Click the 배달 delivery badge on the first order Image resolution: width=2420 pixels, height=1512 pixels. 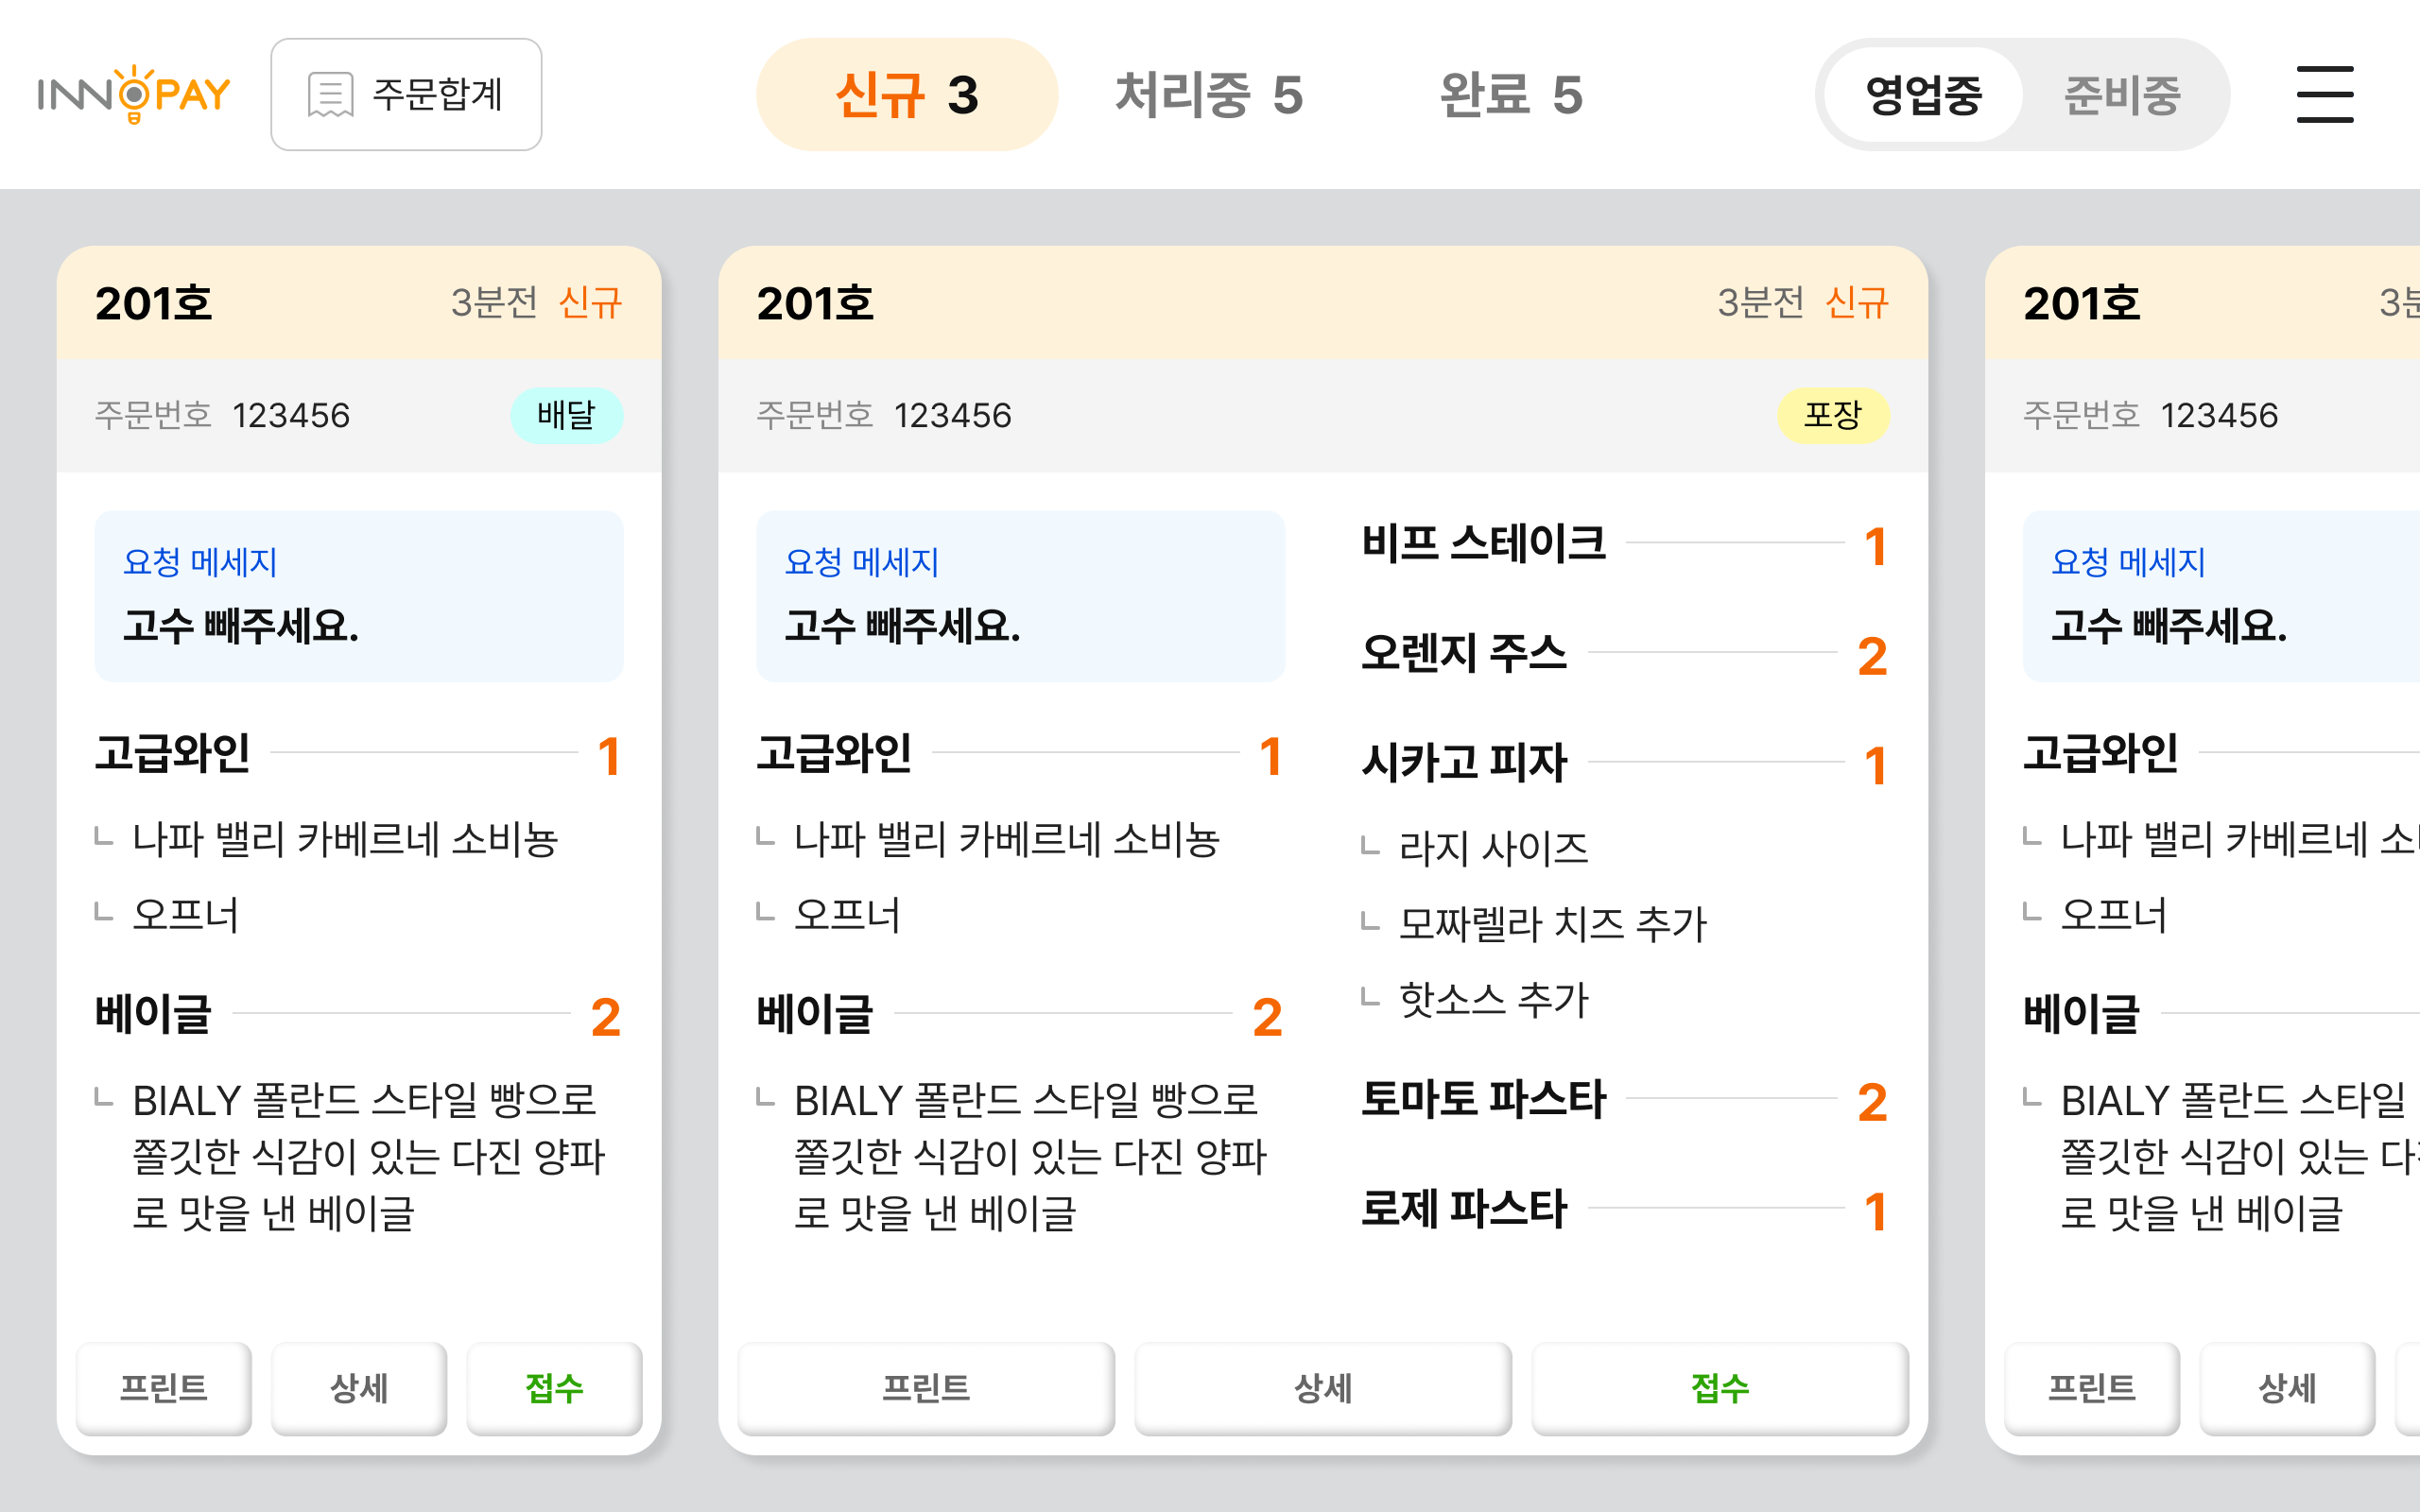(566, 414)
